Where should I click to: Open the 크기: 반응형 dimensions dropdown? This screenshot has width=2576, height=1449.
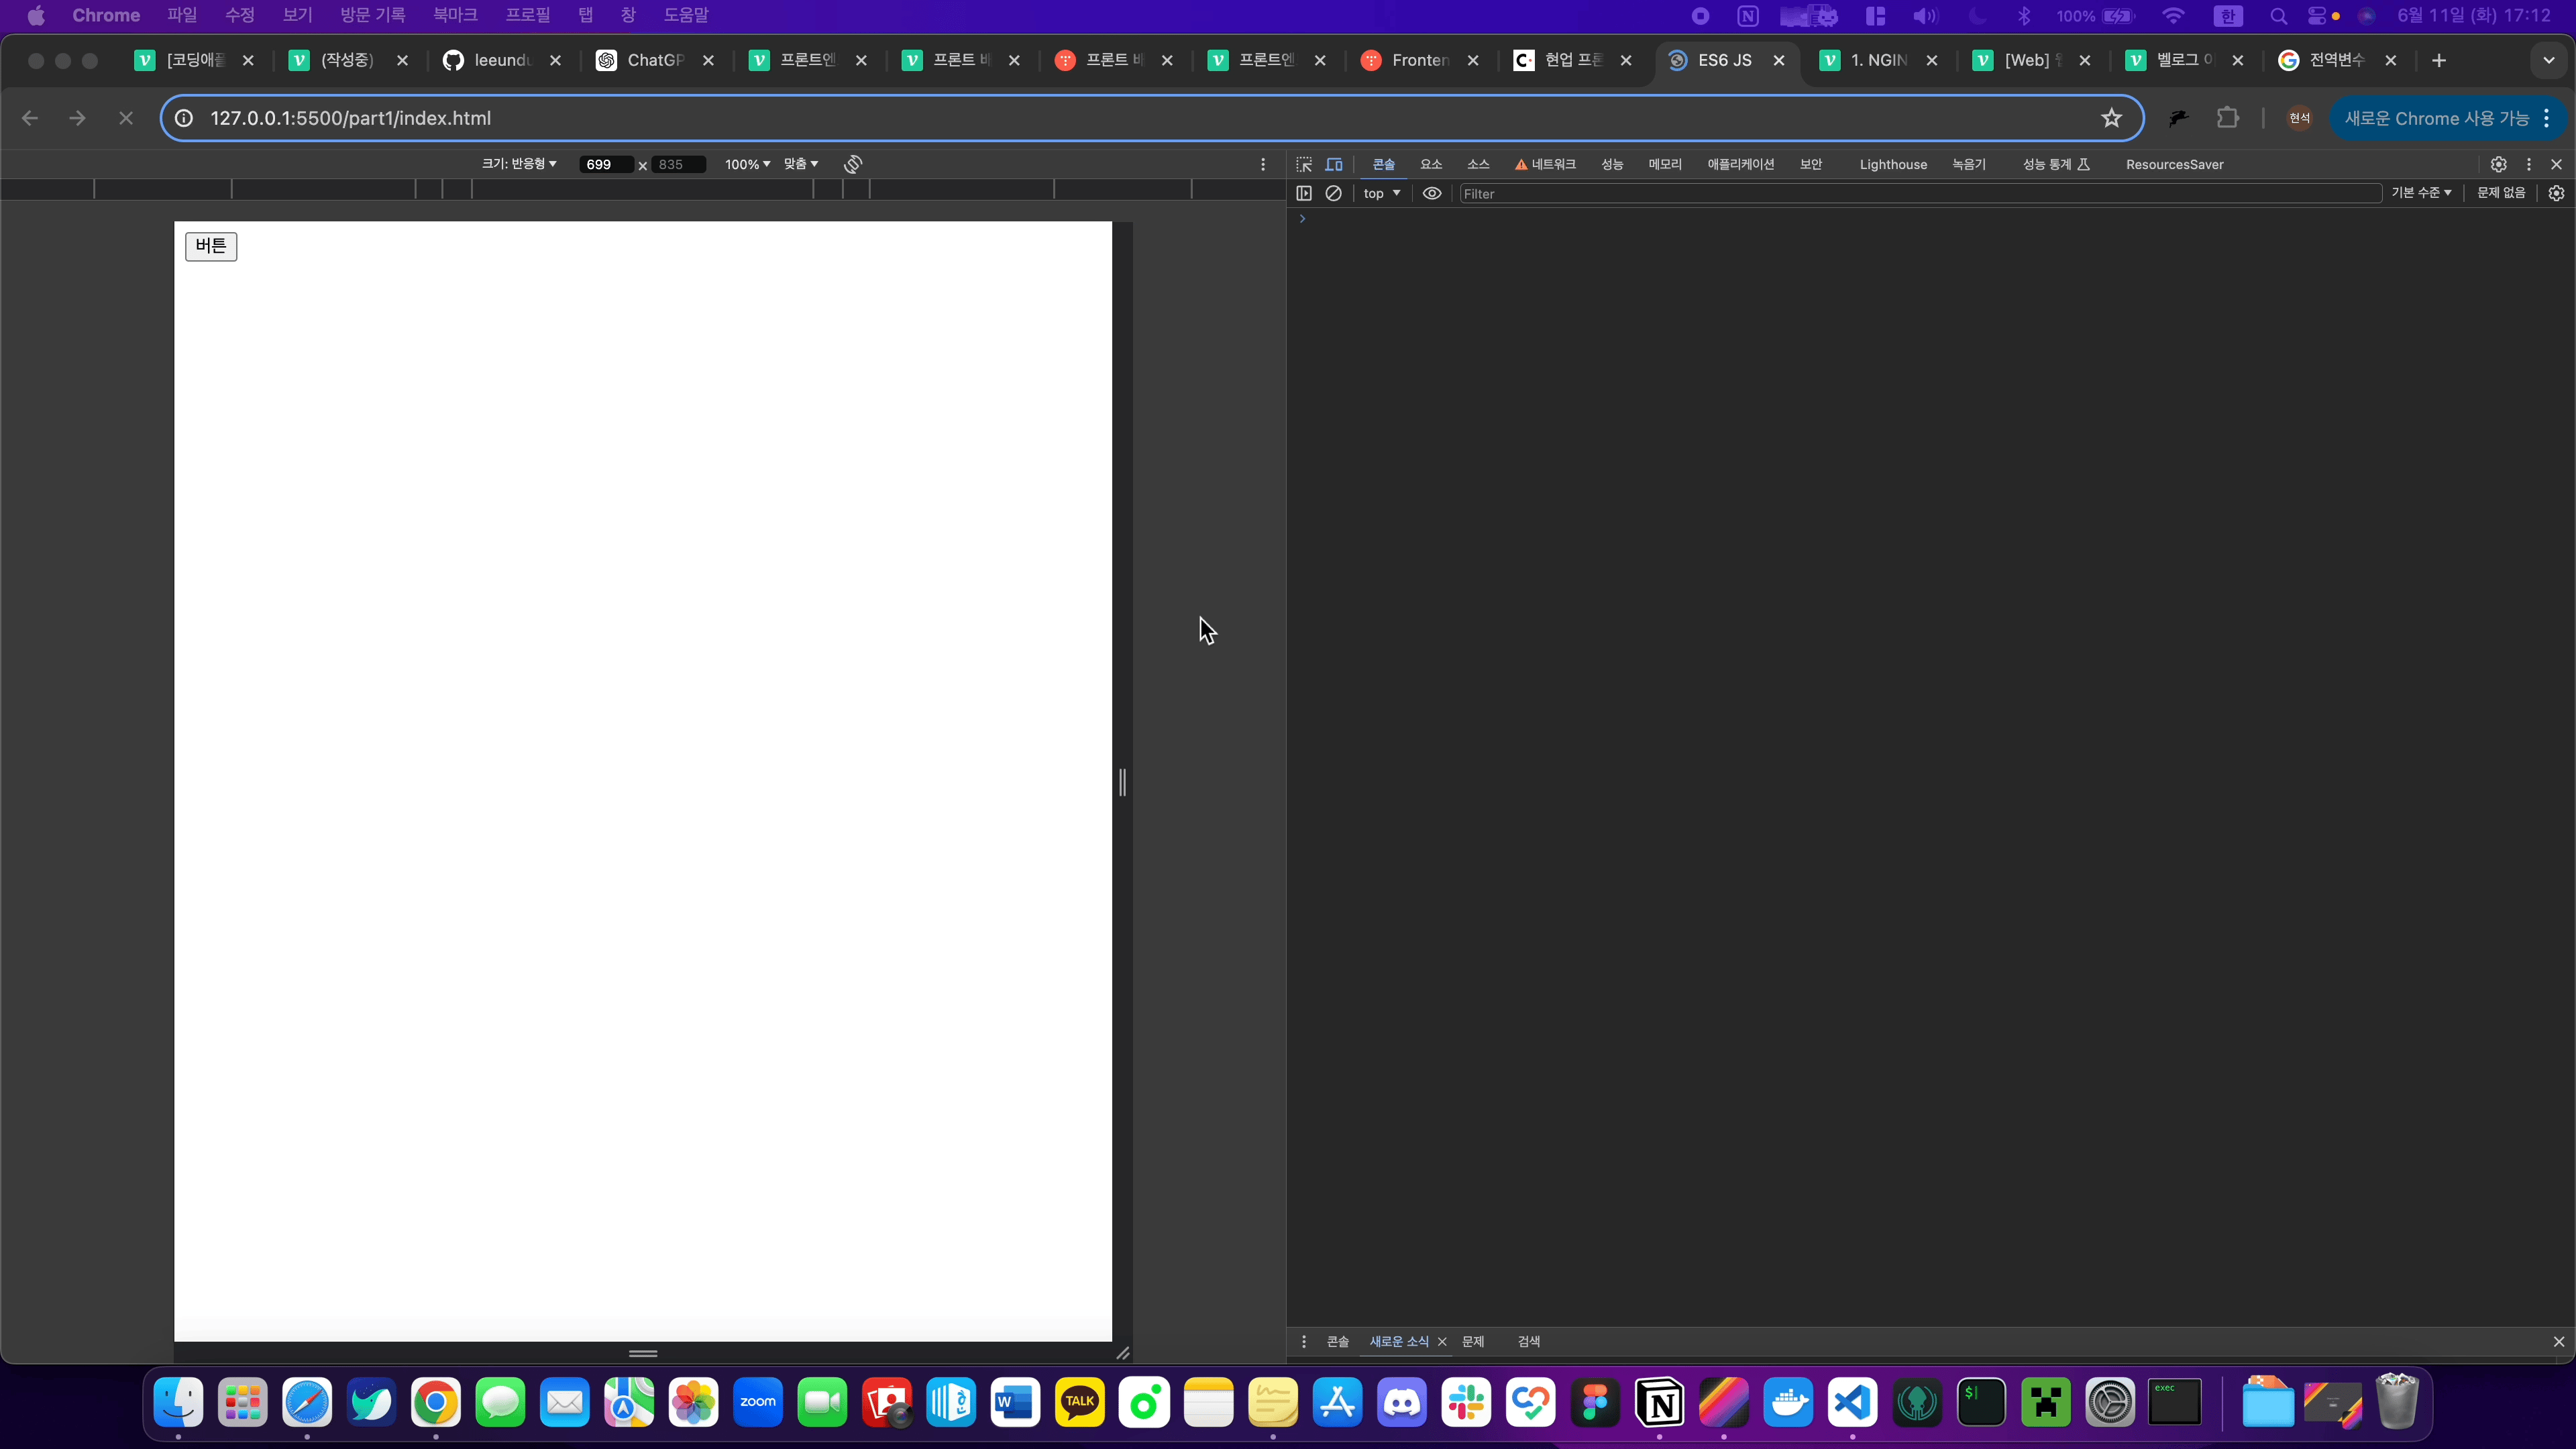(x=519, y=164)
